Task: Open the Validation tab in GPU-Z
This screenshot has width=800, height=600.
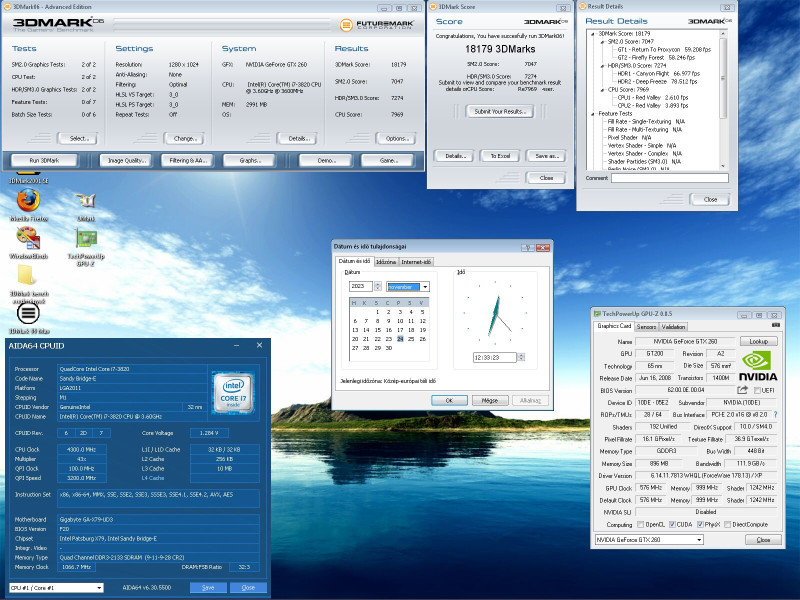Action: [x=673, y=327]
